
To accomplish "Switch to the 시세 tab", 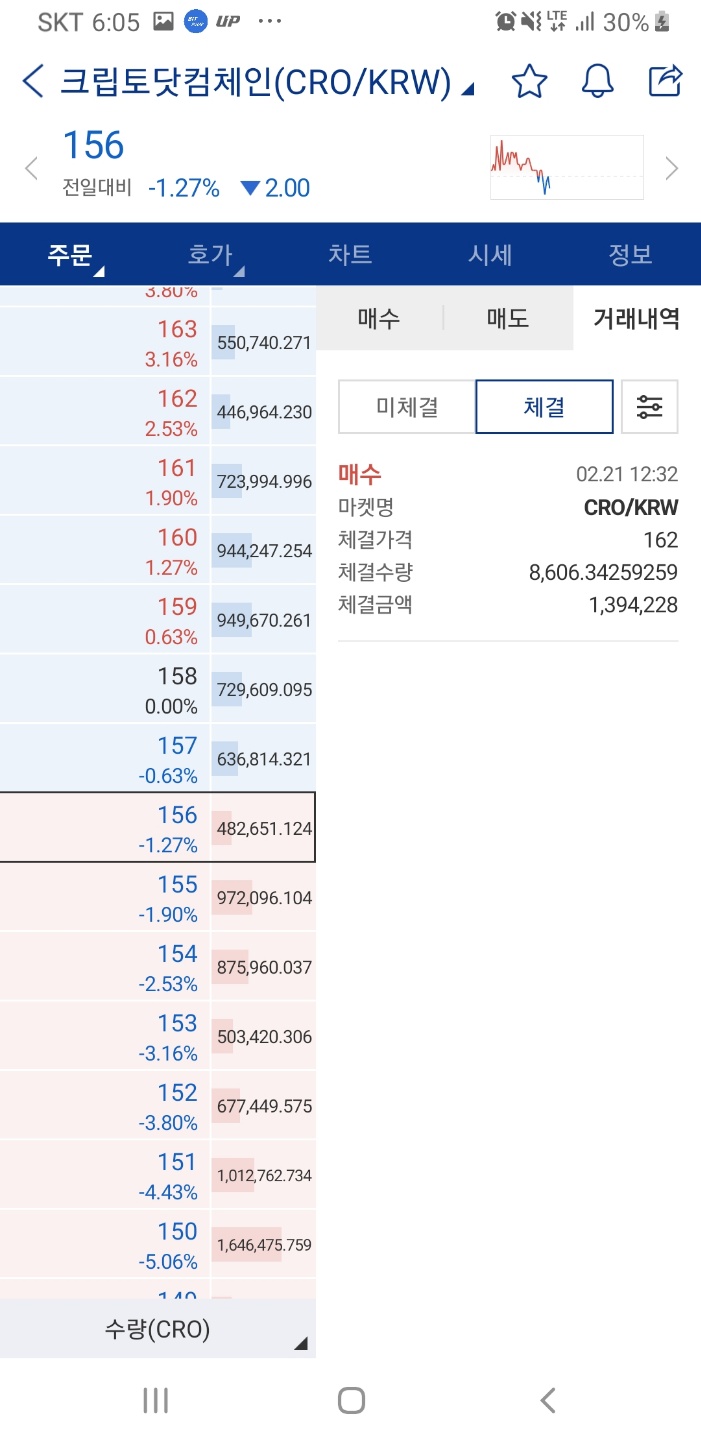I will tap(490, 255).
